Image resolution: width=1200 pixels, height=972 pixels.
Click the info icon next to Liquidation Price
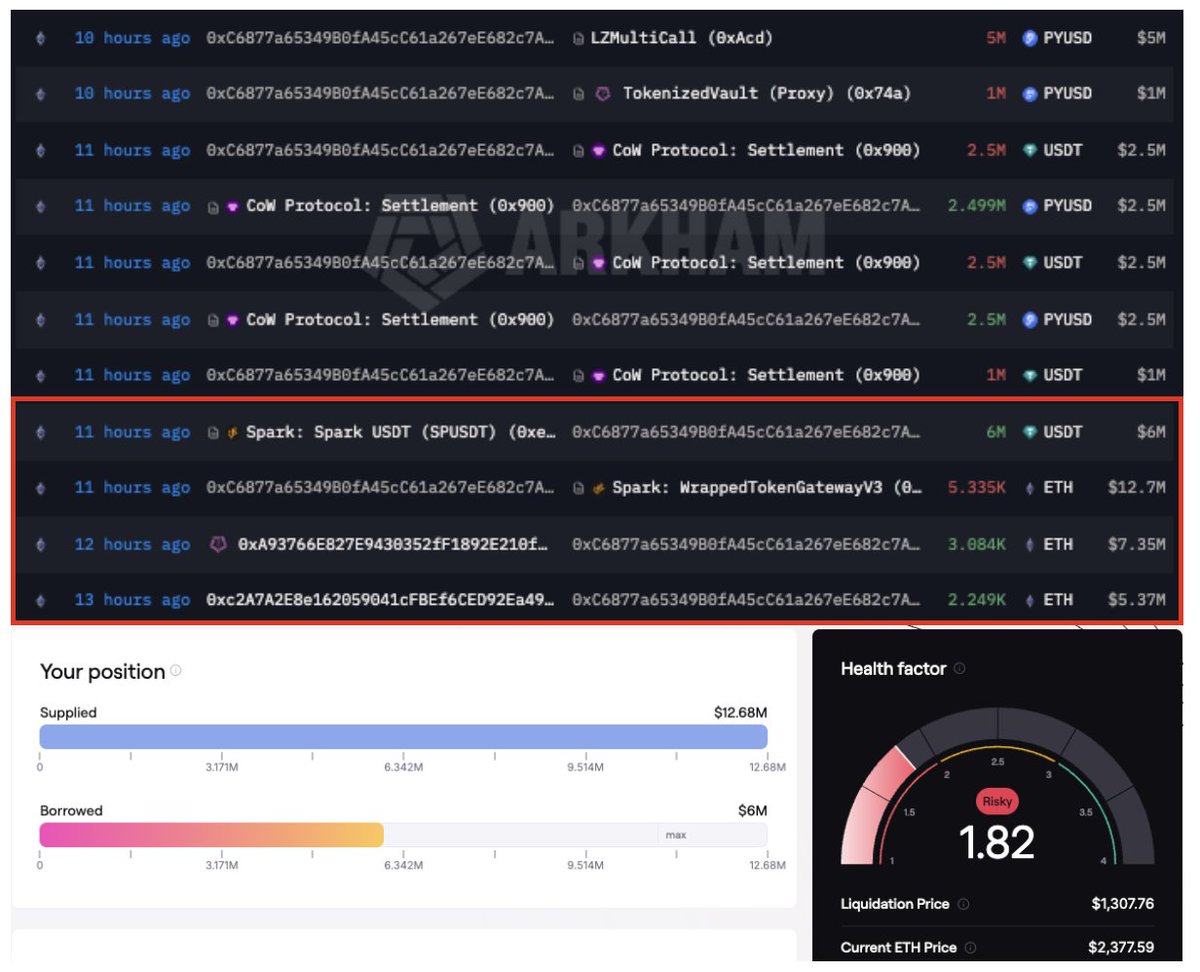click(x=963, y=904)
